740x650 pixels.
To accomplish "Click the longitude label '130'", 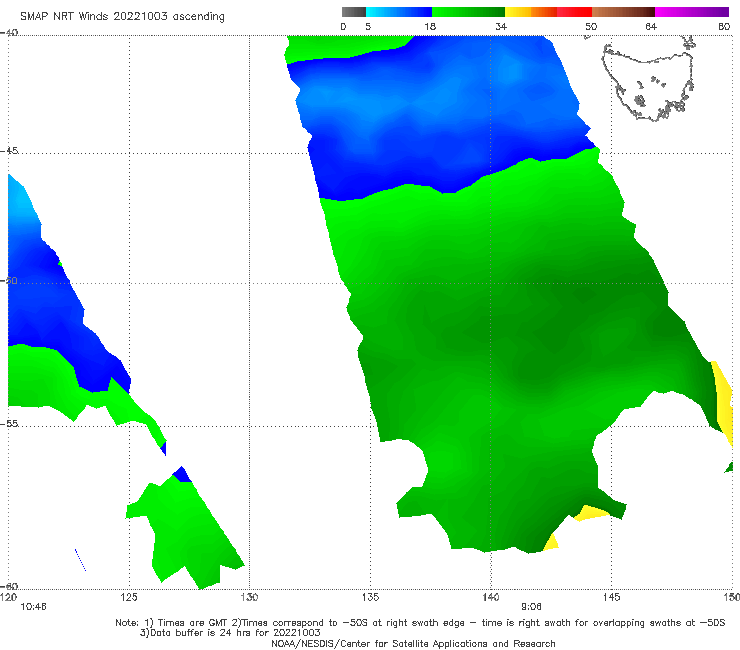I will click(249, 597).
